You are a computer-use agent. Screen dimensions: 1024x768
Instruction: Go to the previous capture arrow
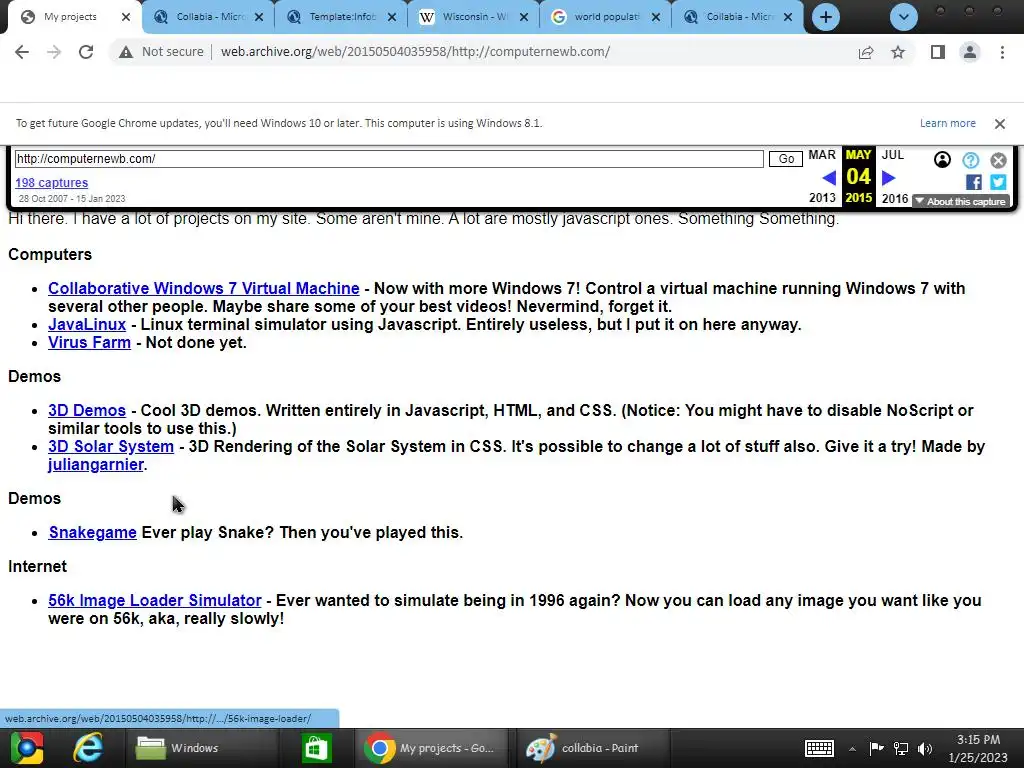[x=829, y=178]
